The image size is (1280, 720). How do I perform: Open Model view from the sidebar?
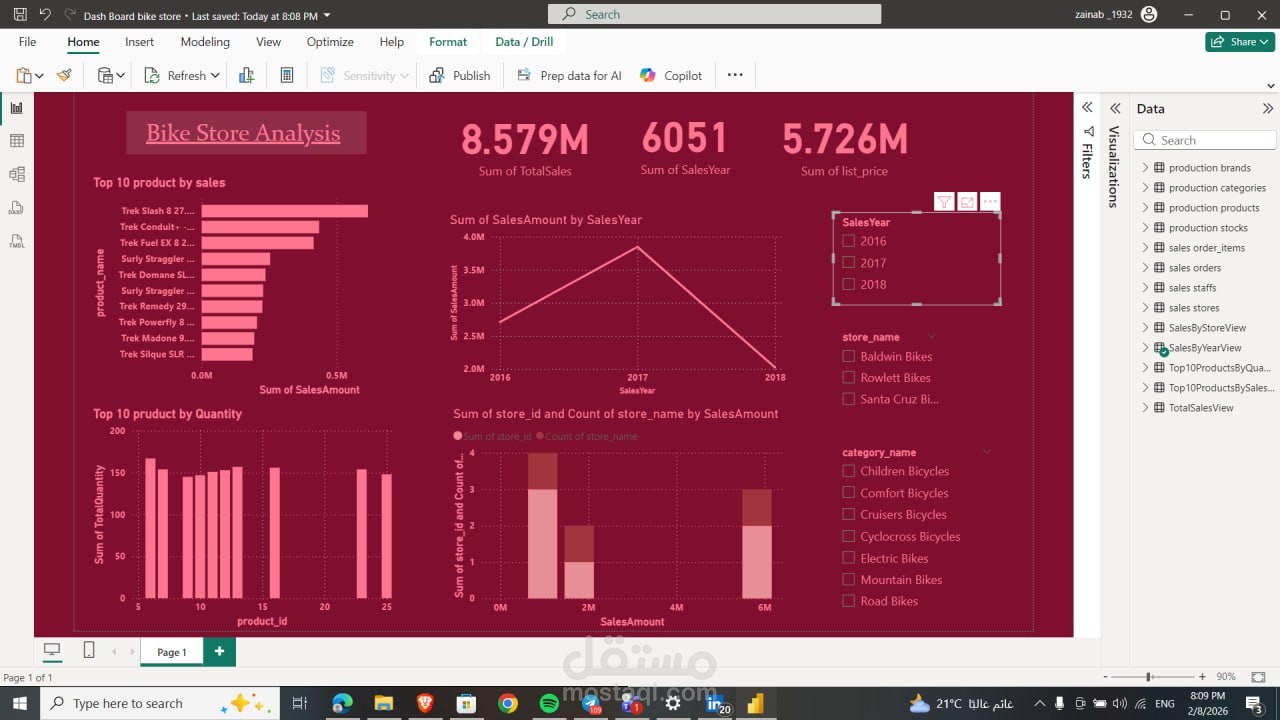[x=16, y=172]
